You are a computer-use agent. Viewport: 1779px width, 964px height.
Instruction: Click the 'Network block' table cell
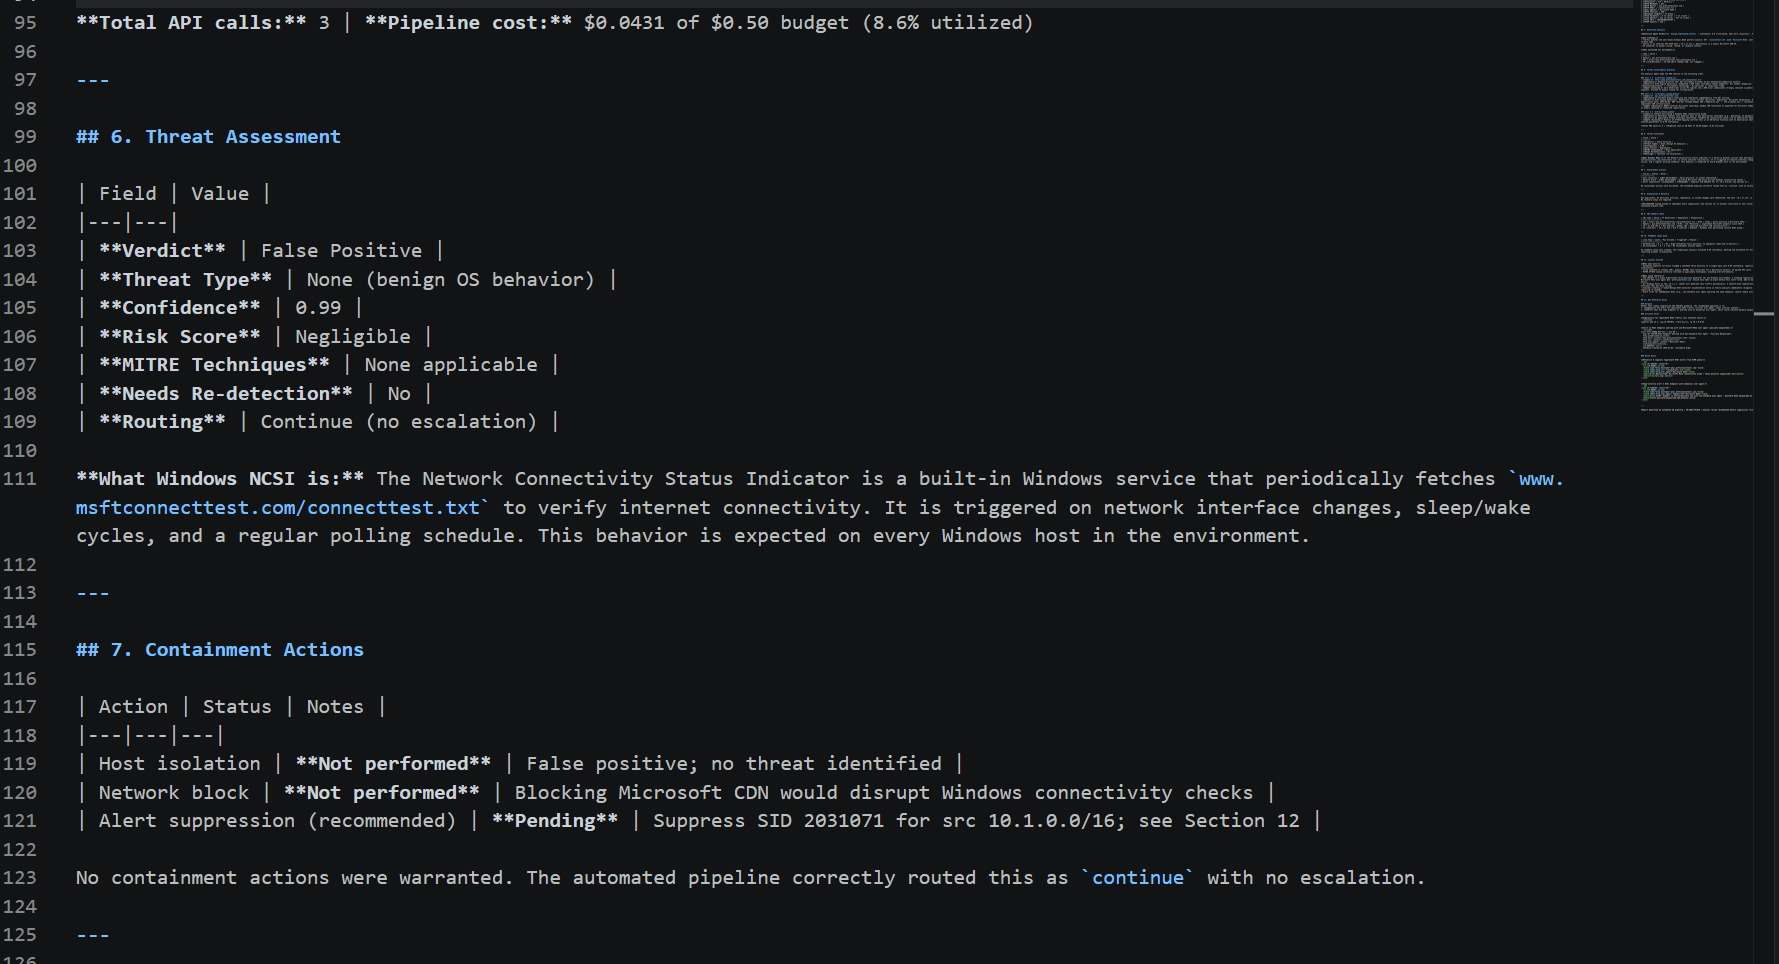pyautogui.click(x=174, y=793)
